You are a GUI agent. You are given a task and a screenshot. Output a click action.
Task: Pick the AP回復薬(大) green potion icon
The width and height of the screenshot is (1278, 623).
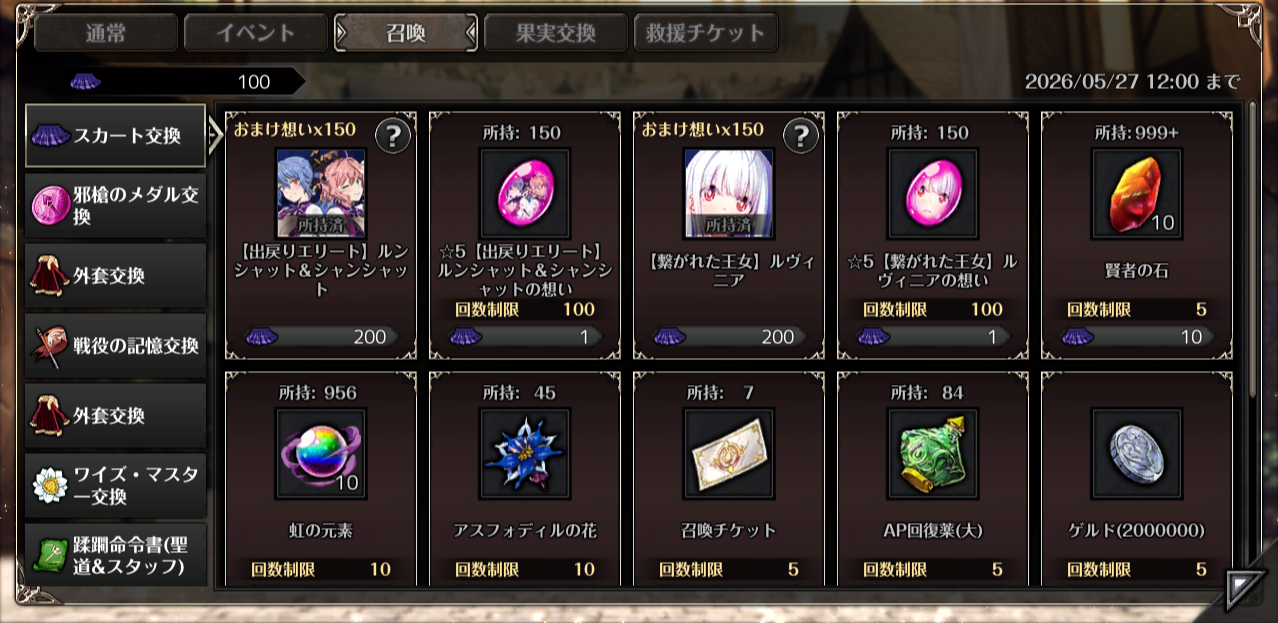click(x=933, y=454)
